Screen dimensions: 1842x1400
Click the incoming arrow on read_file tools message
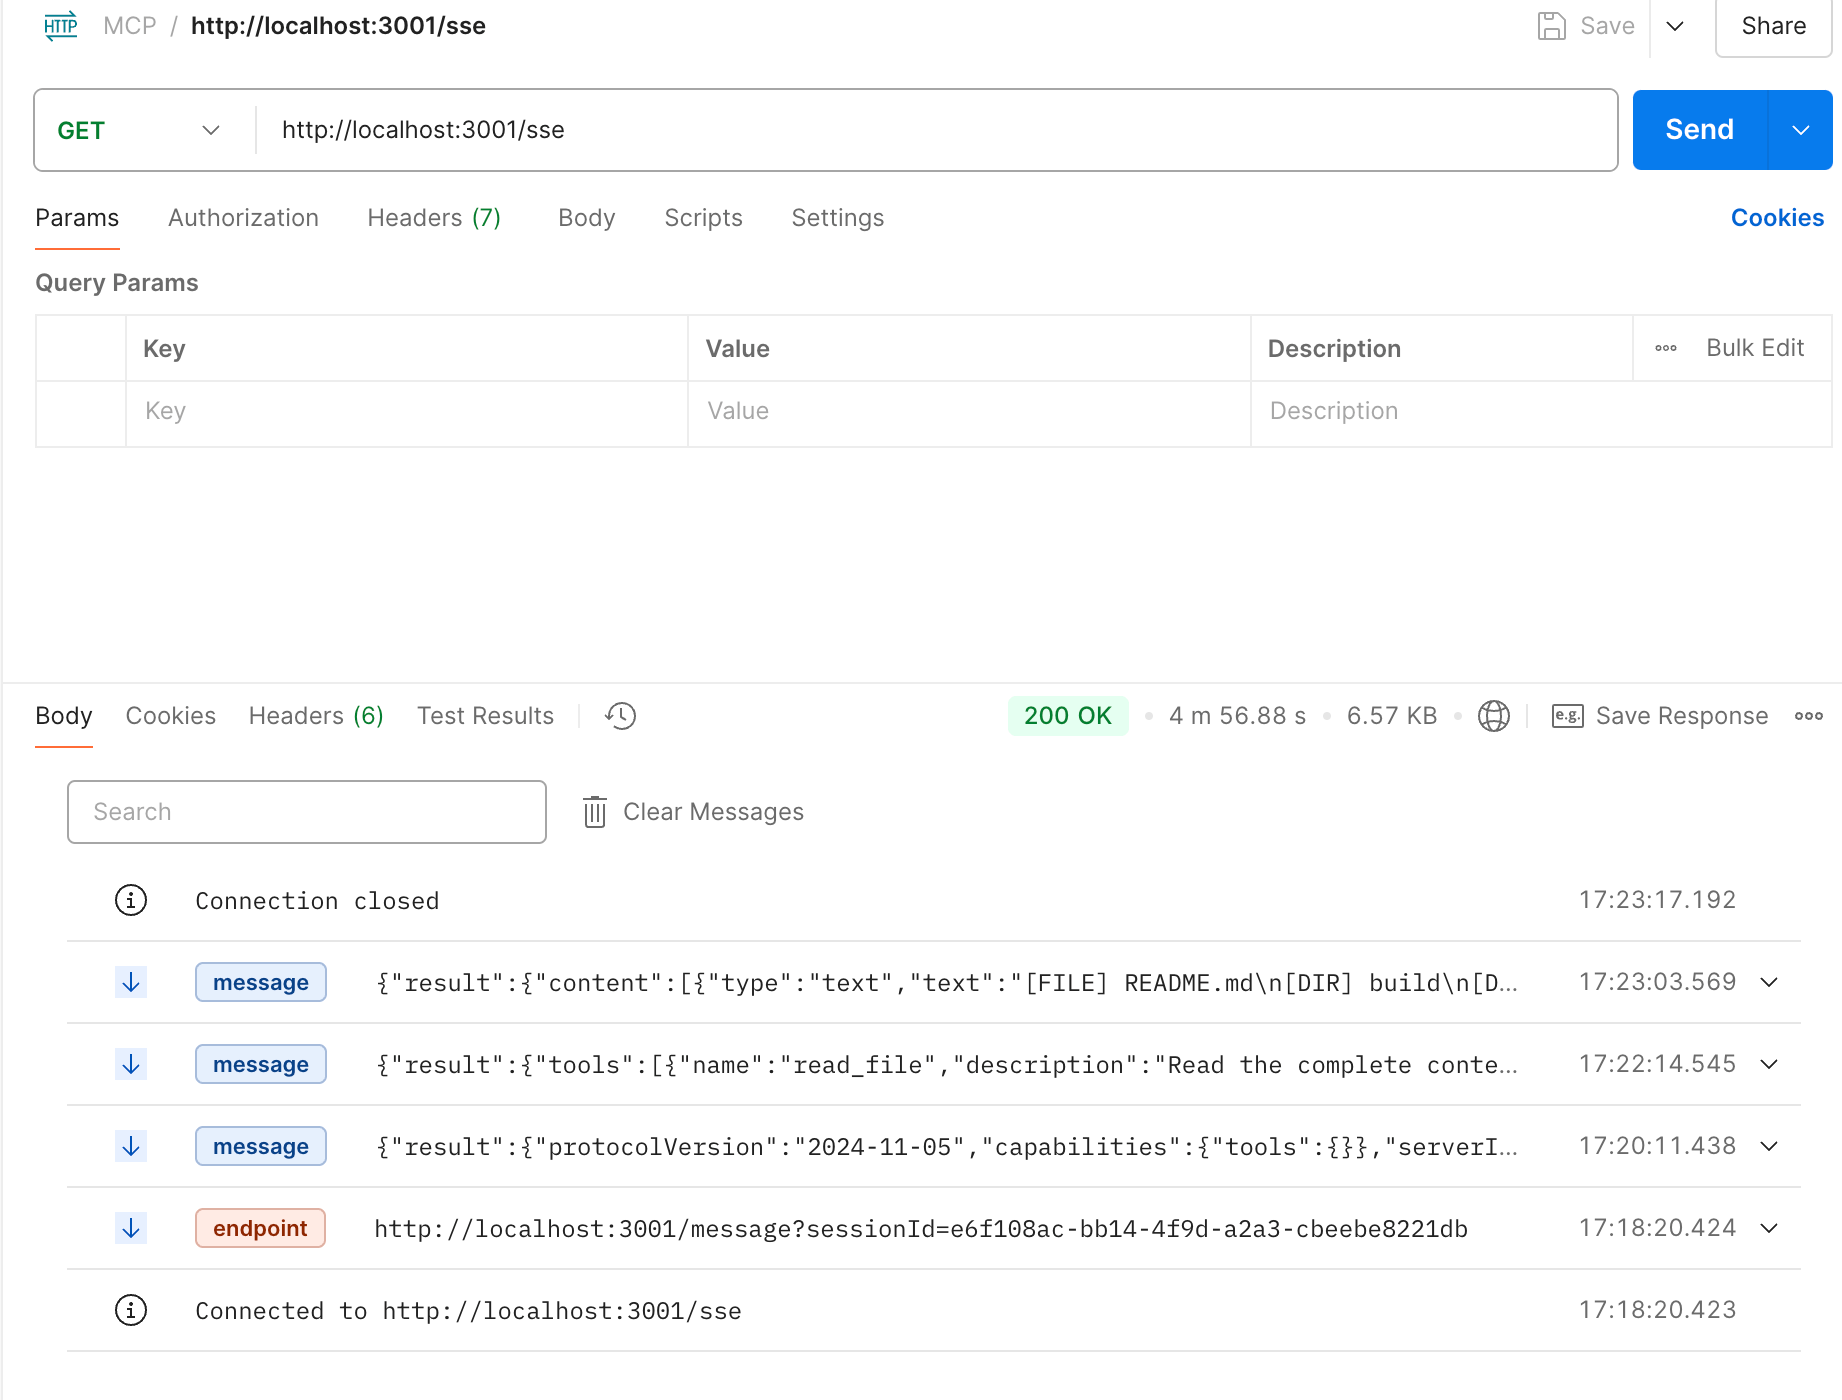131,1064
